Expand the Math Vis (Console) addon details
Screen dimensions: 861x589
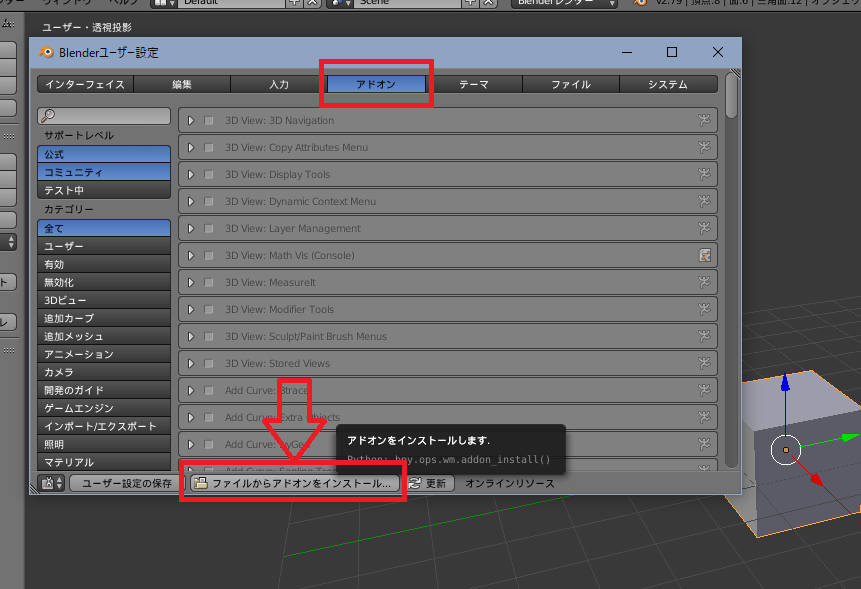[x=191, y=255]
